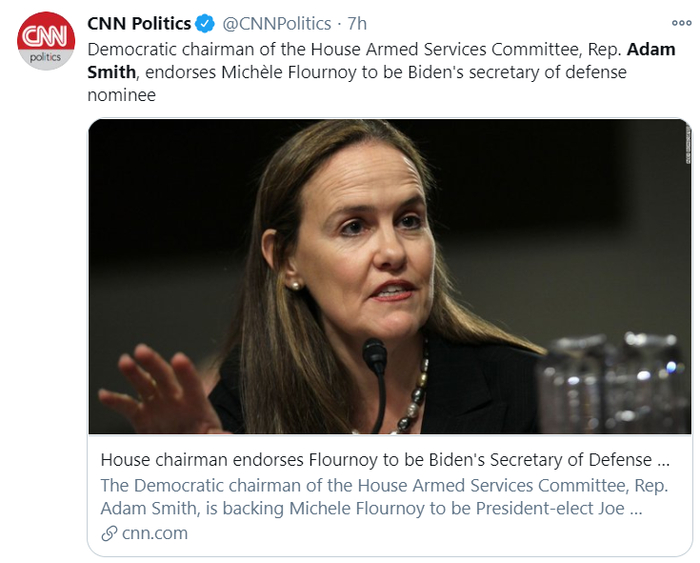This screenshot has width=700, height=563.
Task: Open the tweet's three-dot more menu
Action: (680, 23)
